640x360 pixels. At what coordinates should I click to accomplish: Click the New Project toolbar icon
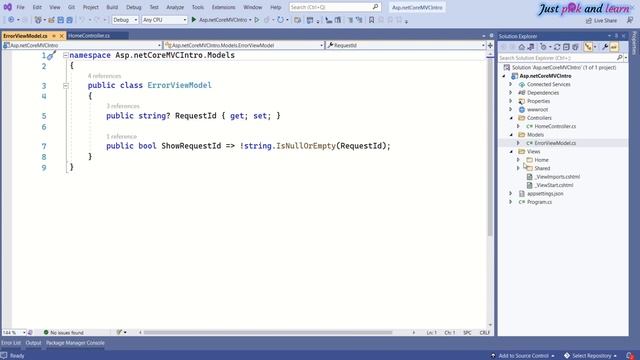click(x=38, y=20)
